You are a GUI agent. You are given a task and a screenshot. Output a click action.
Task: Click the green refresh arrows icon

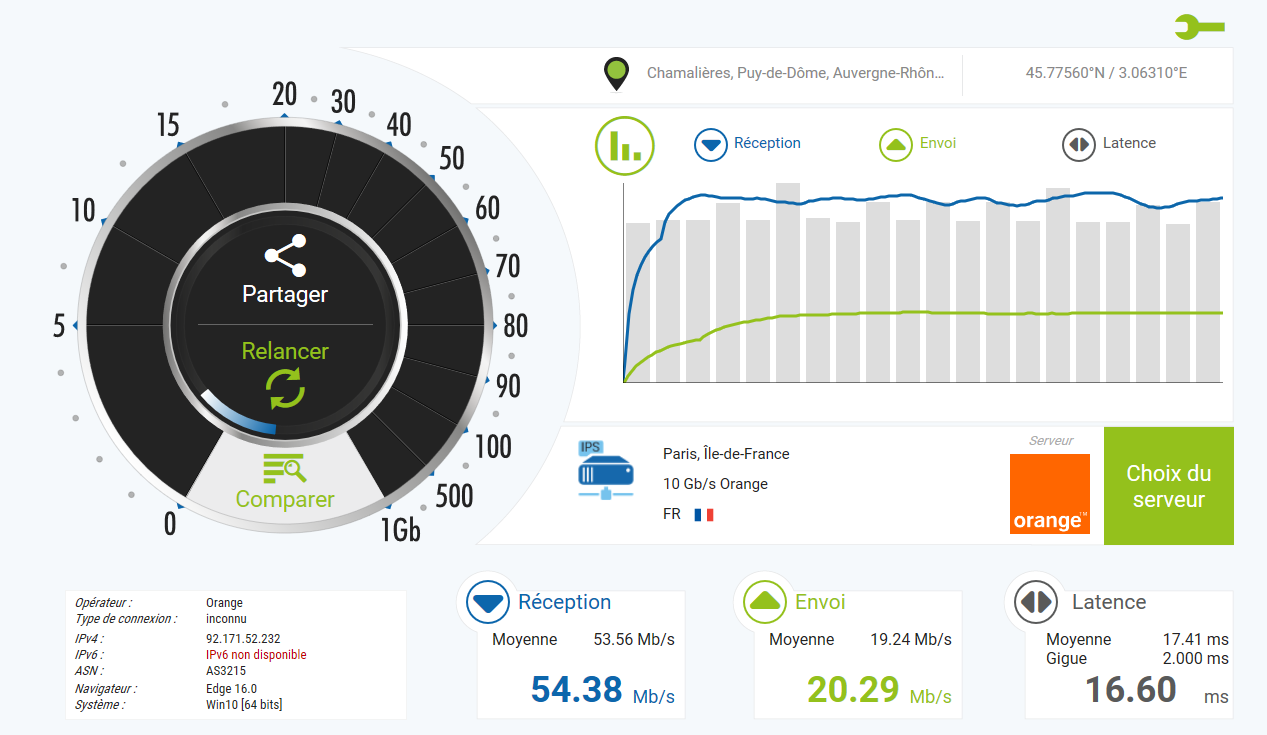point(285,388)
